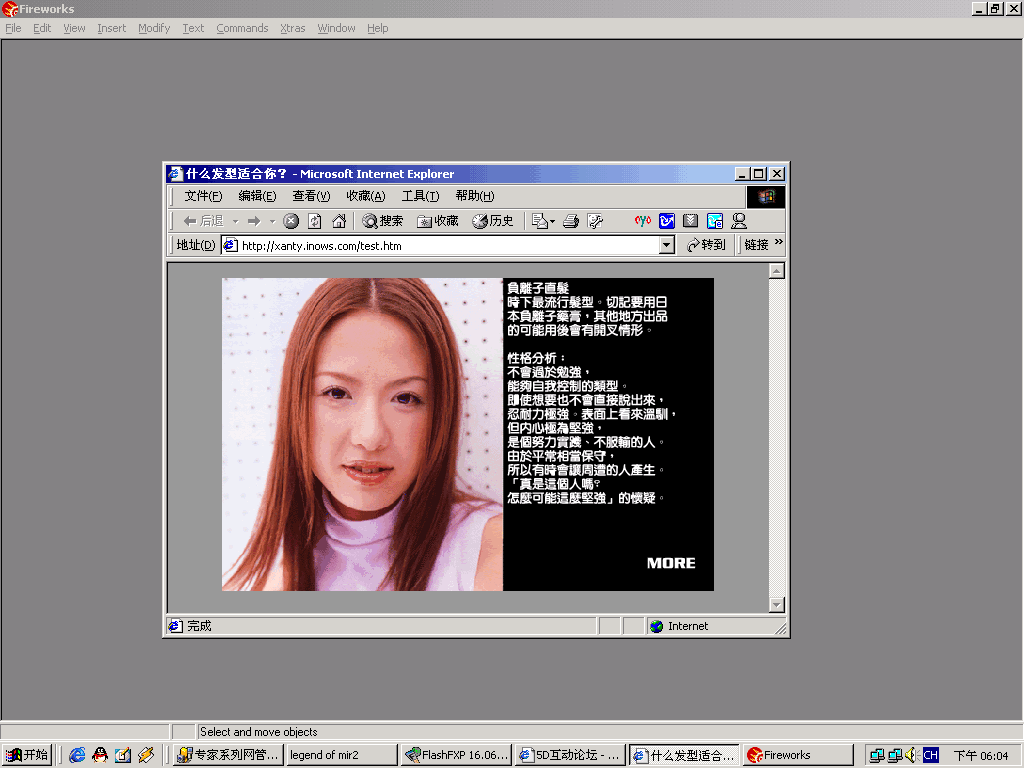Click the Stop loading icon in IE toolbar
The image size is (1024, 768).
tap(291, 221)
